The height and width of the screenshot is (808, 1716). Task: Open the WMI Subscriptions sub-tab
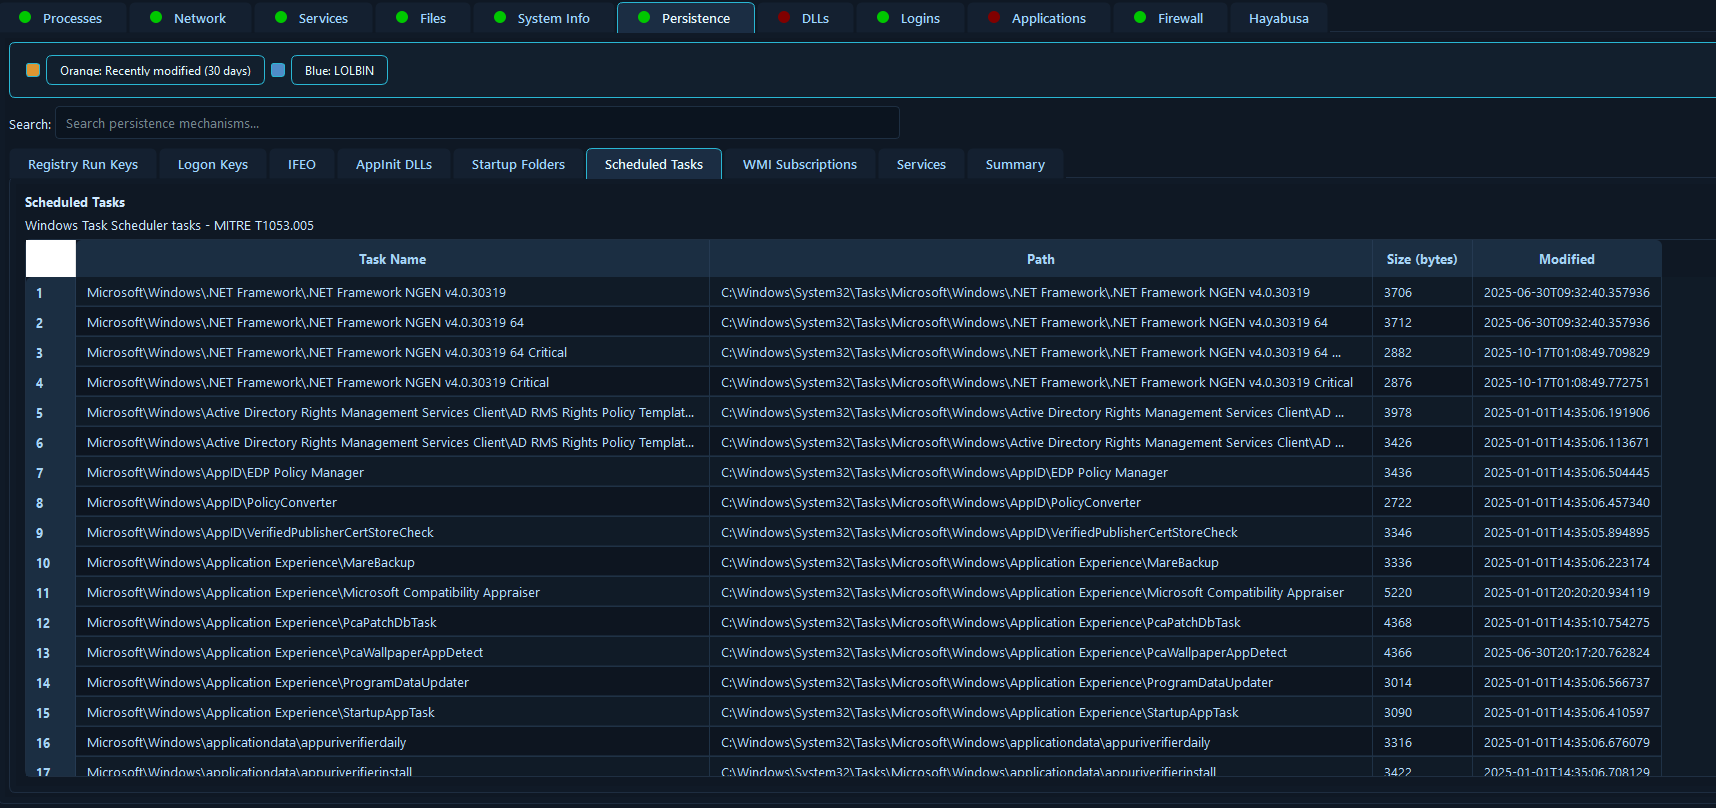(799, 164)
